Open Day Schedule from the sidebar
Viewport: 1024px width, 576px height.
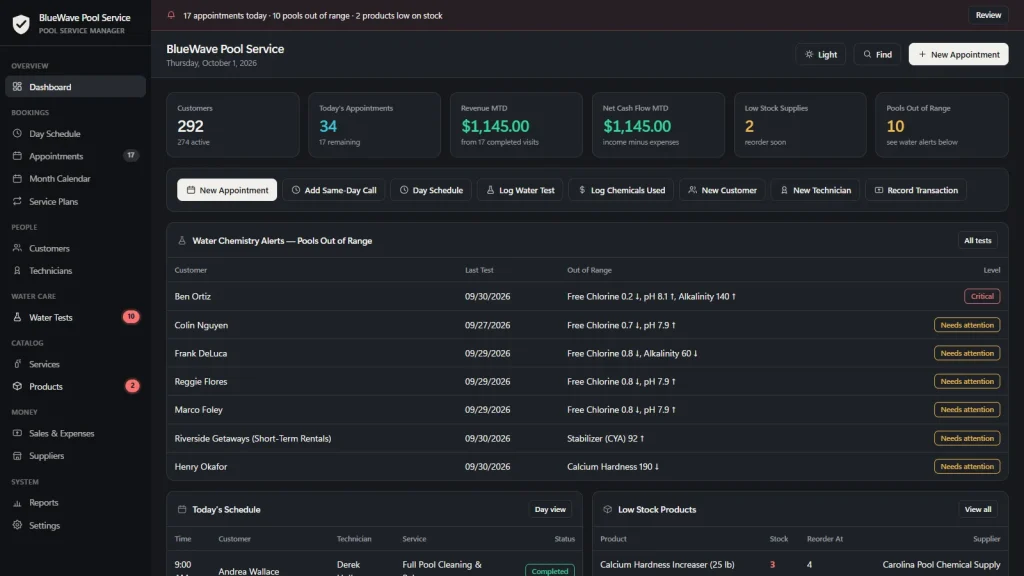click(75, 133)
